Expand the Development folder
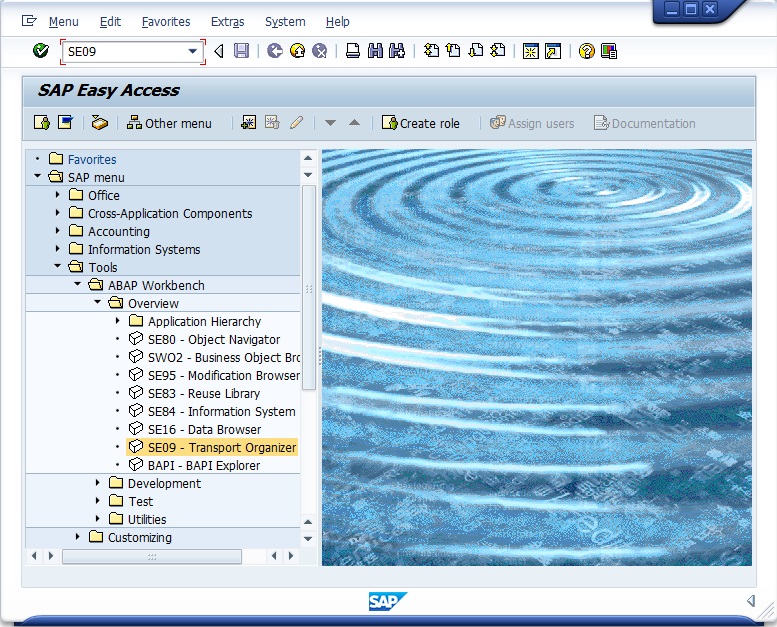 pos(98,482)
